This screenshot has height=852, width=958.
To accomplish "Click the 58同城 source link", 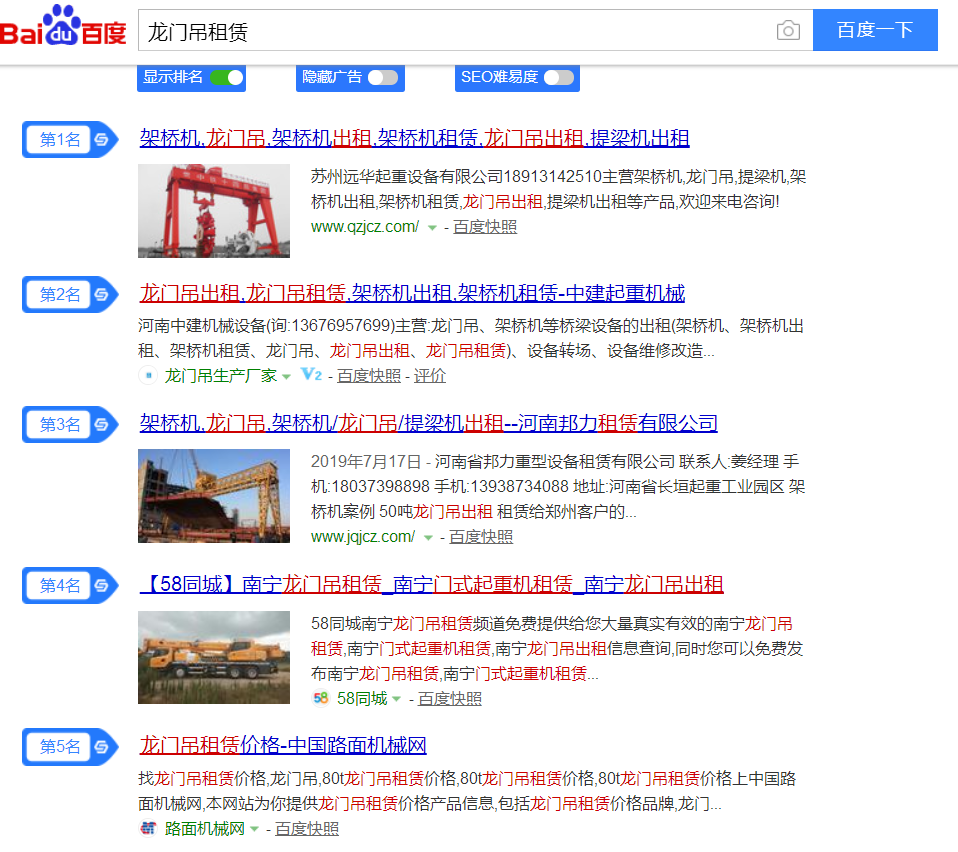I will tap(362, 699).
